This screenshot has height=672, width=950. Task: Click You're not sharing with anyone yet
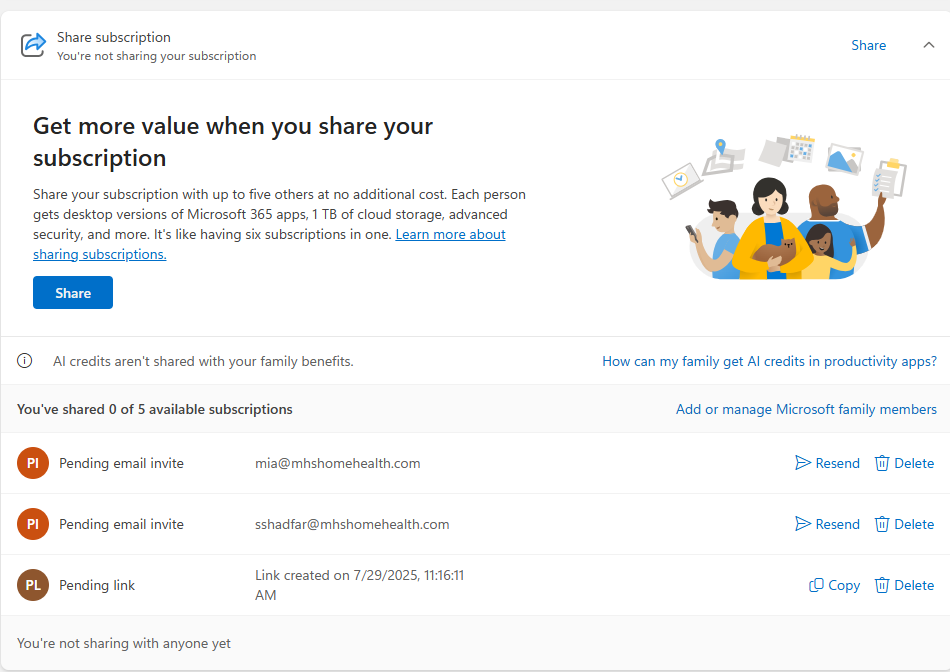click(124, 644)
